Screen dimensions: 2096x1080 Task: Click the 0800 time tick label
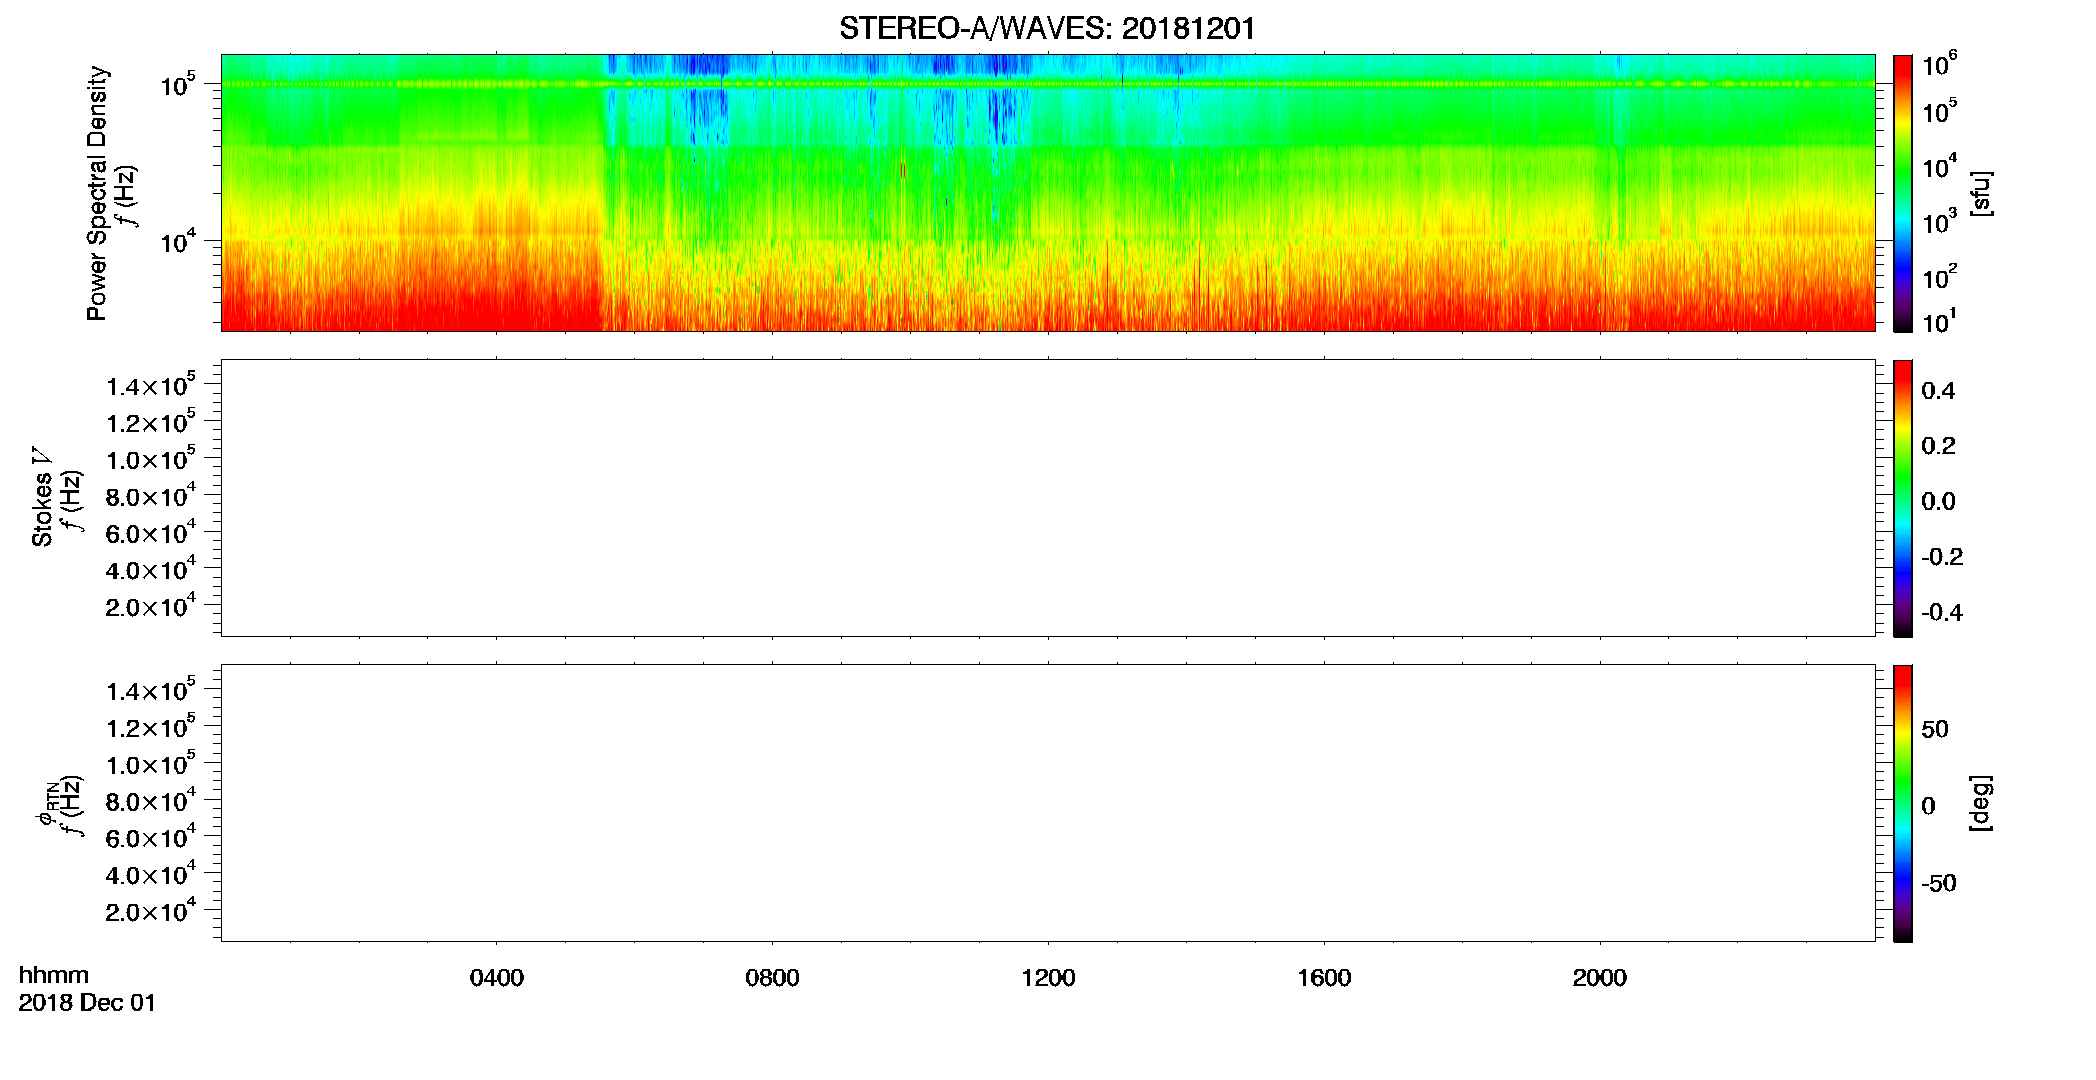772,978
